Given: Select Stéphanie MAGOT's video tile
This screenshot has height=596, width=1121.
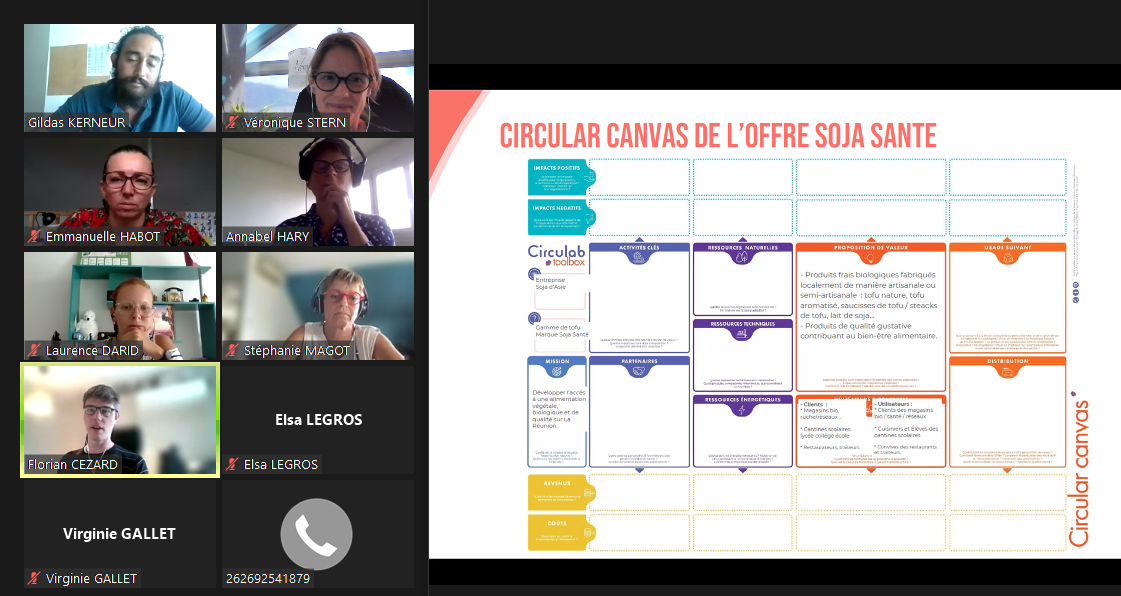Looking at the screenshot, I should tap(317, 306).
